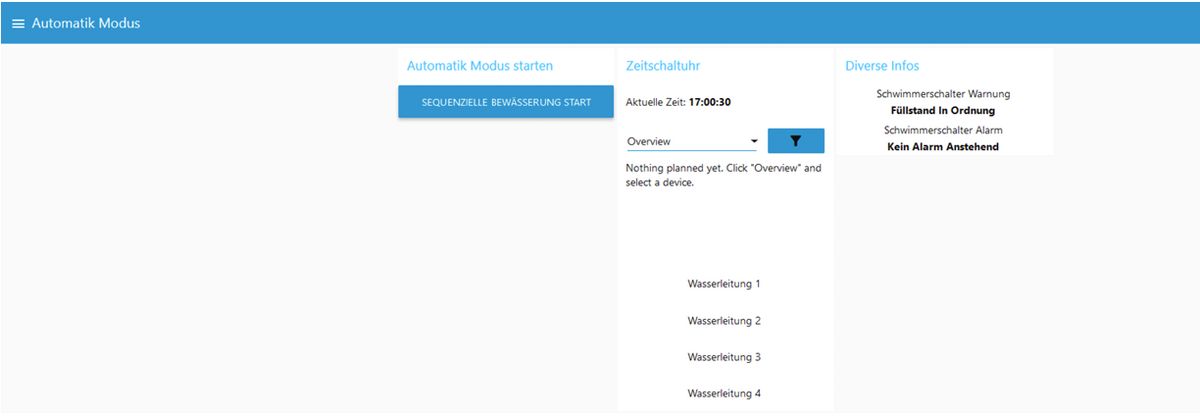1200x419 pixels.
Task: Click the funnel filter icon button
Action: click(796, 141)
